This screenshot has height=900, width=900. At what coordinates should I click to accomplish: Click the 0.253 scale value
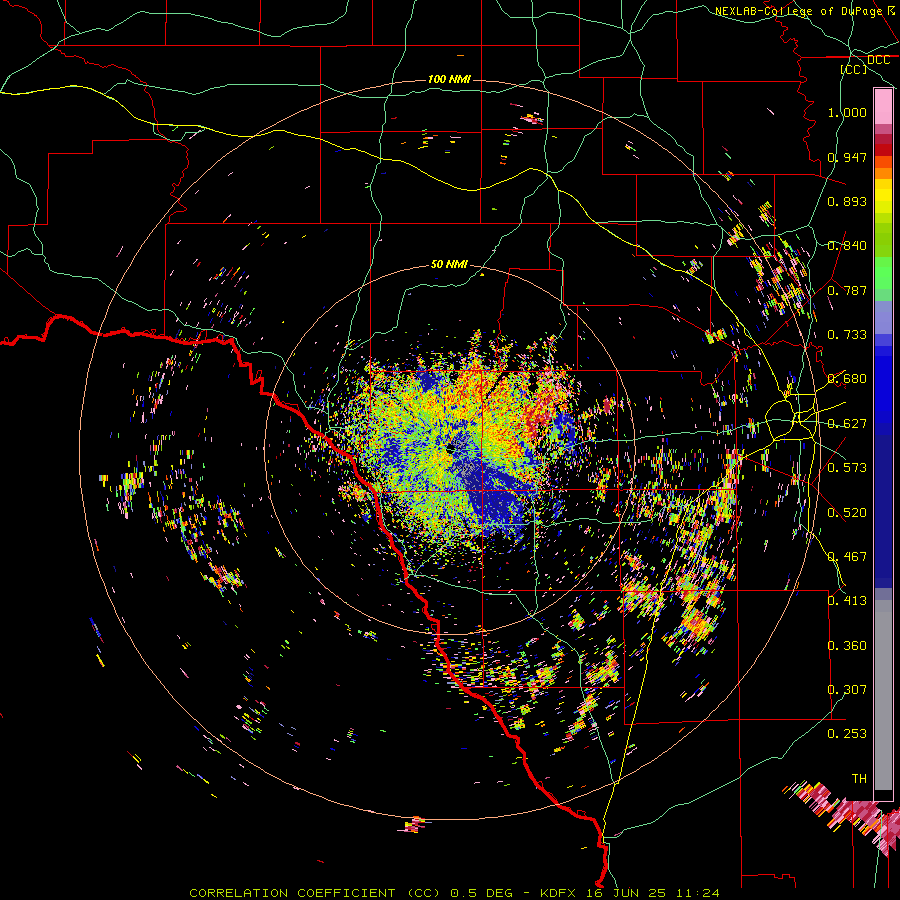tap(847, 734)
